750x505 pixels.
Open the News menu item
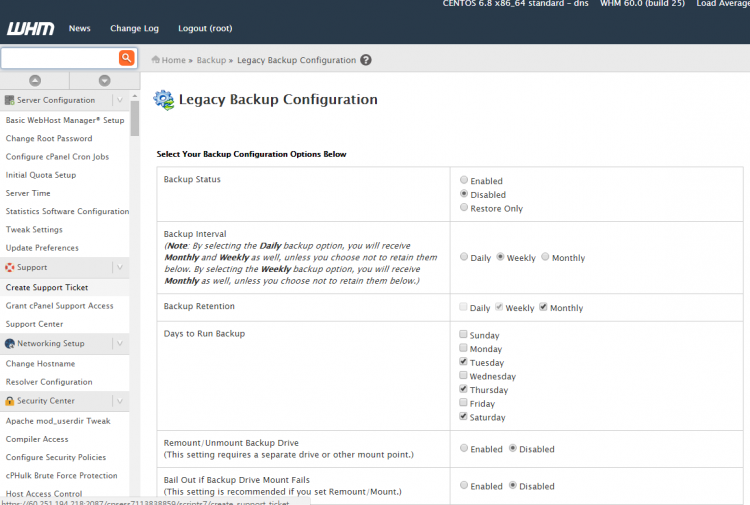pyautogui.click(x=79, y=28)
